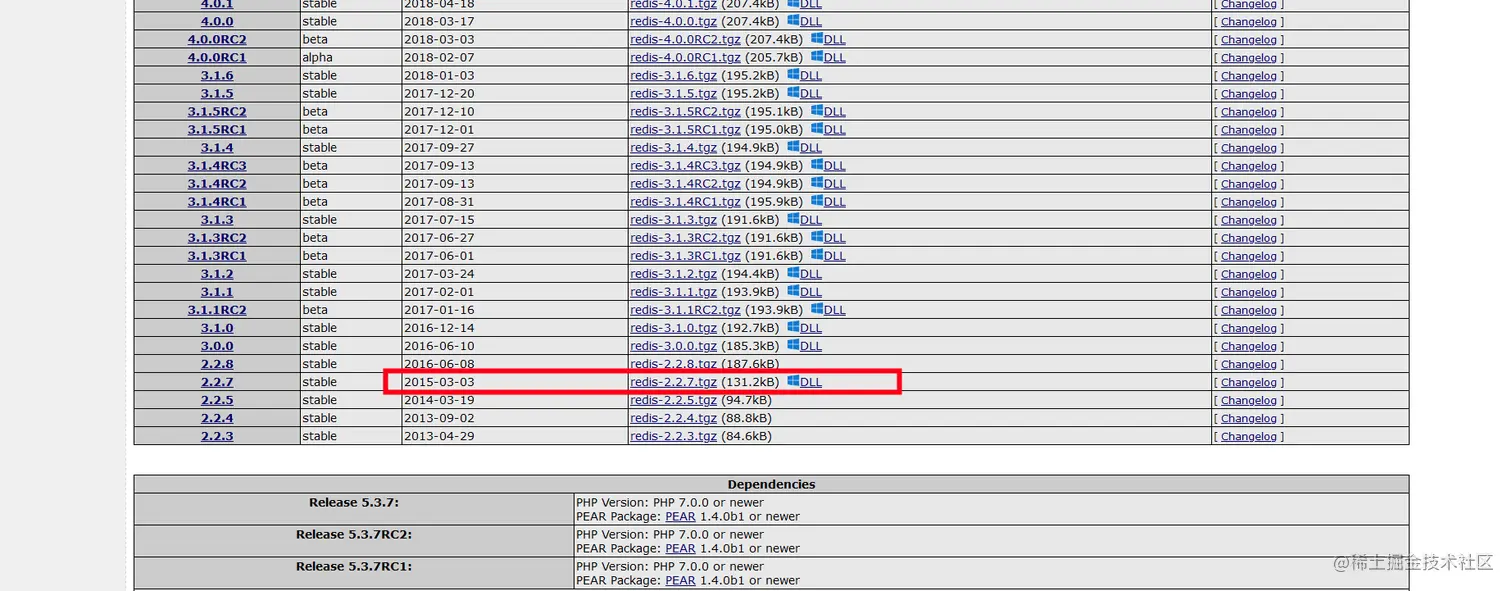Download redis-4.0.0.tgz

coord(673,21)
